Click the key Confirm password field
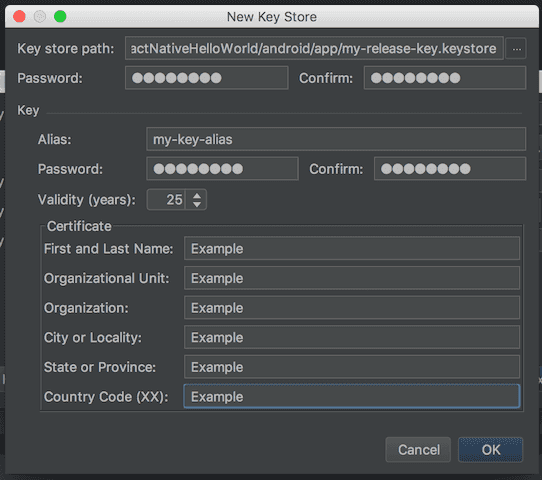The image size is (542, 480). click(x=450, y=169)
